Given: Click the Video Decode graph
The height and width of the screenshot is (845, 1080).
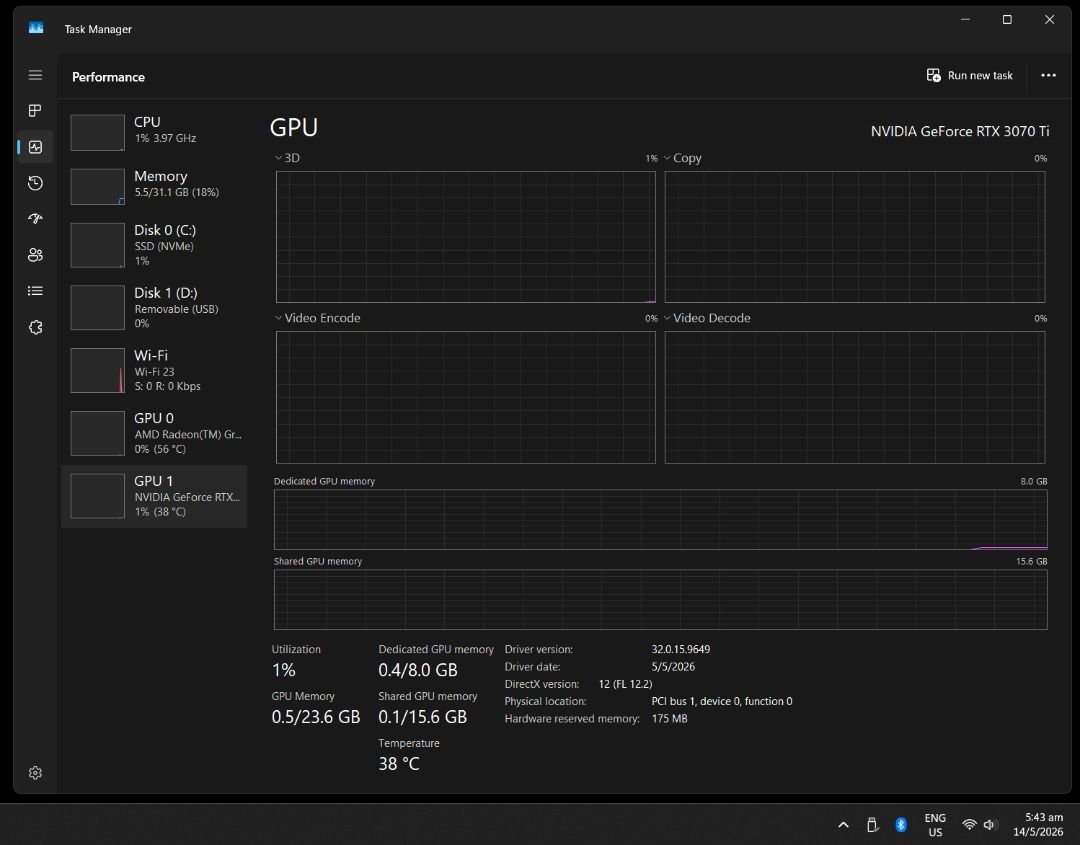Looking at the screenshot, I should click(855, 397).
